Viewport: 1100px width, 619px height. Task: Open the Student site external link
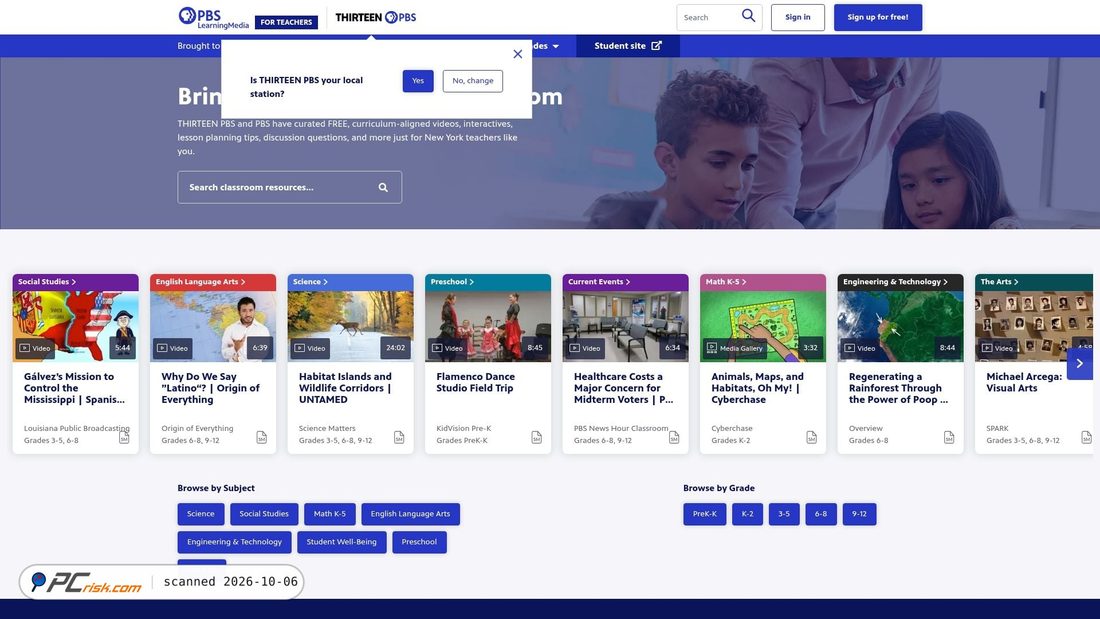point(628,46)
